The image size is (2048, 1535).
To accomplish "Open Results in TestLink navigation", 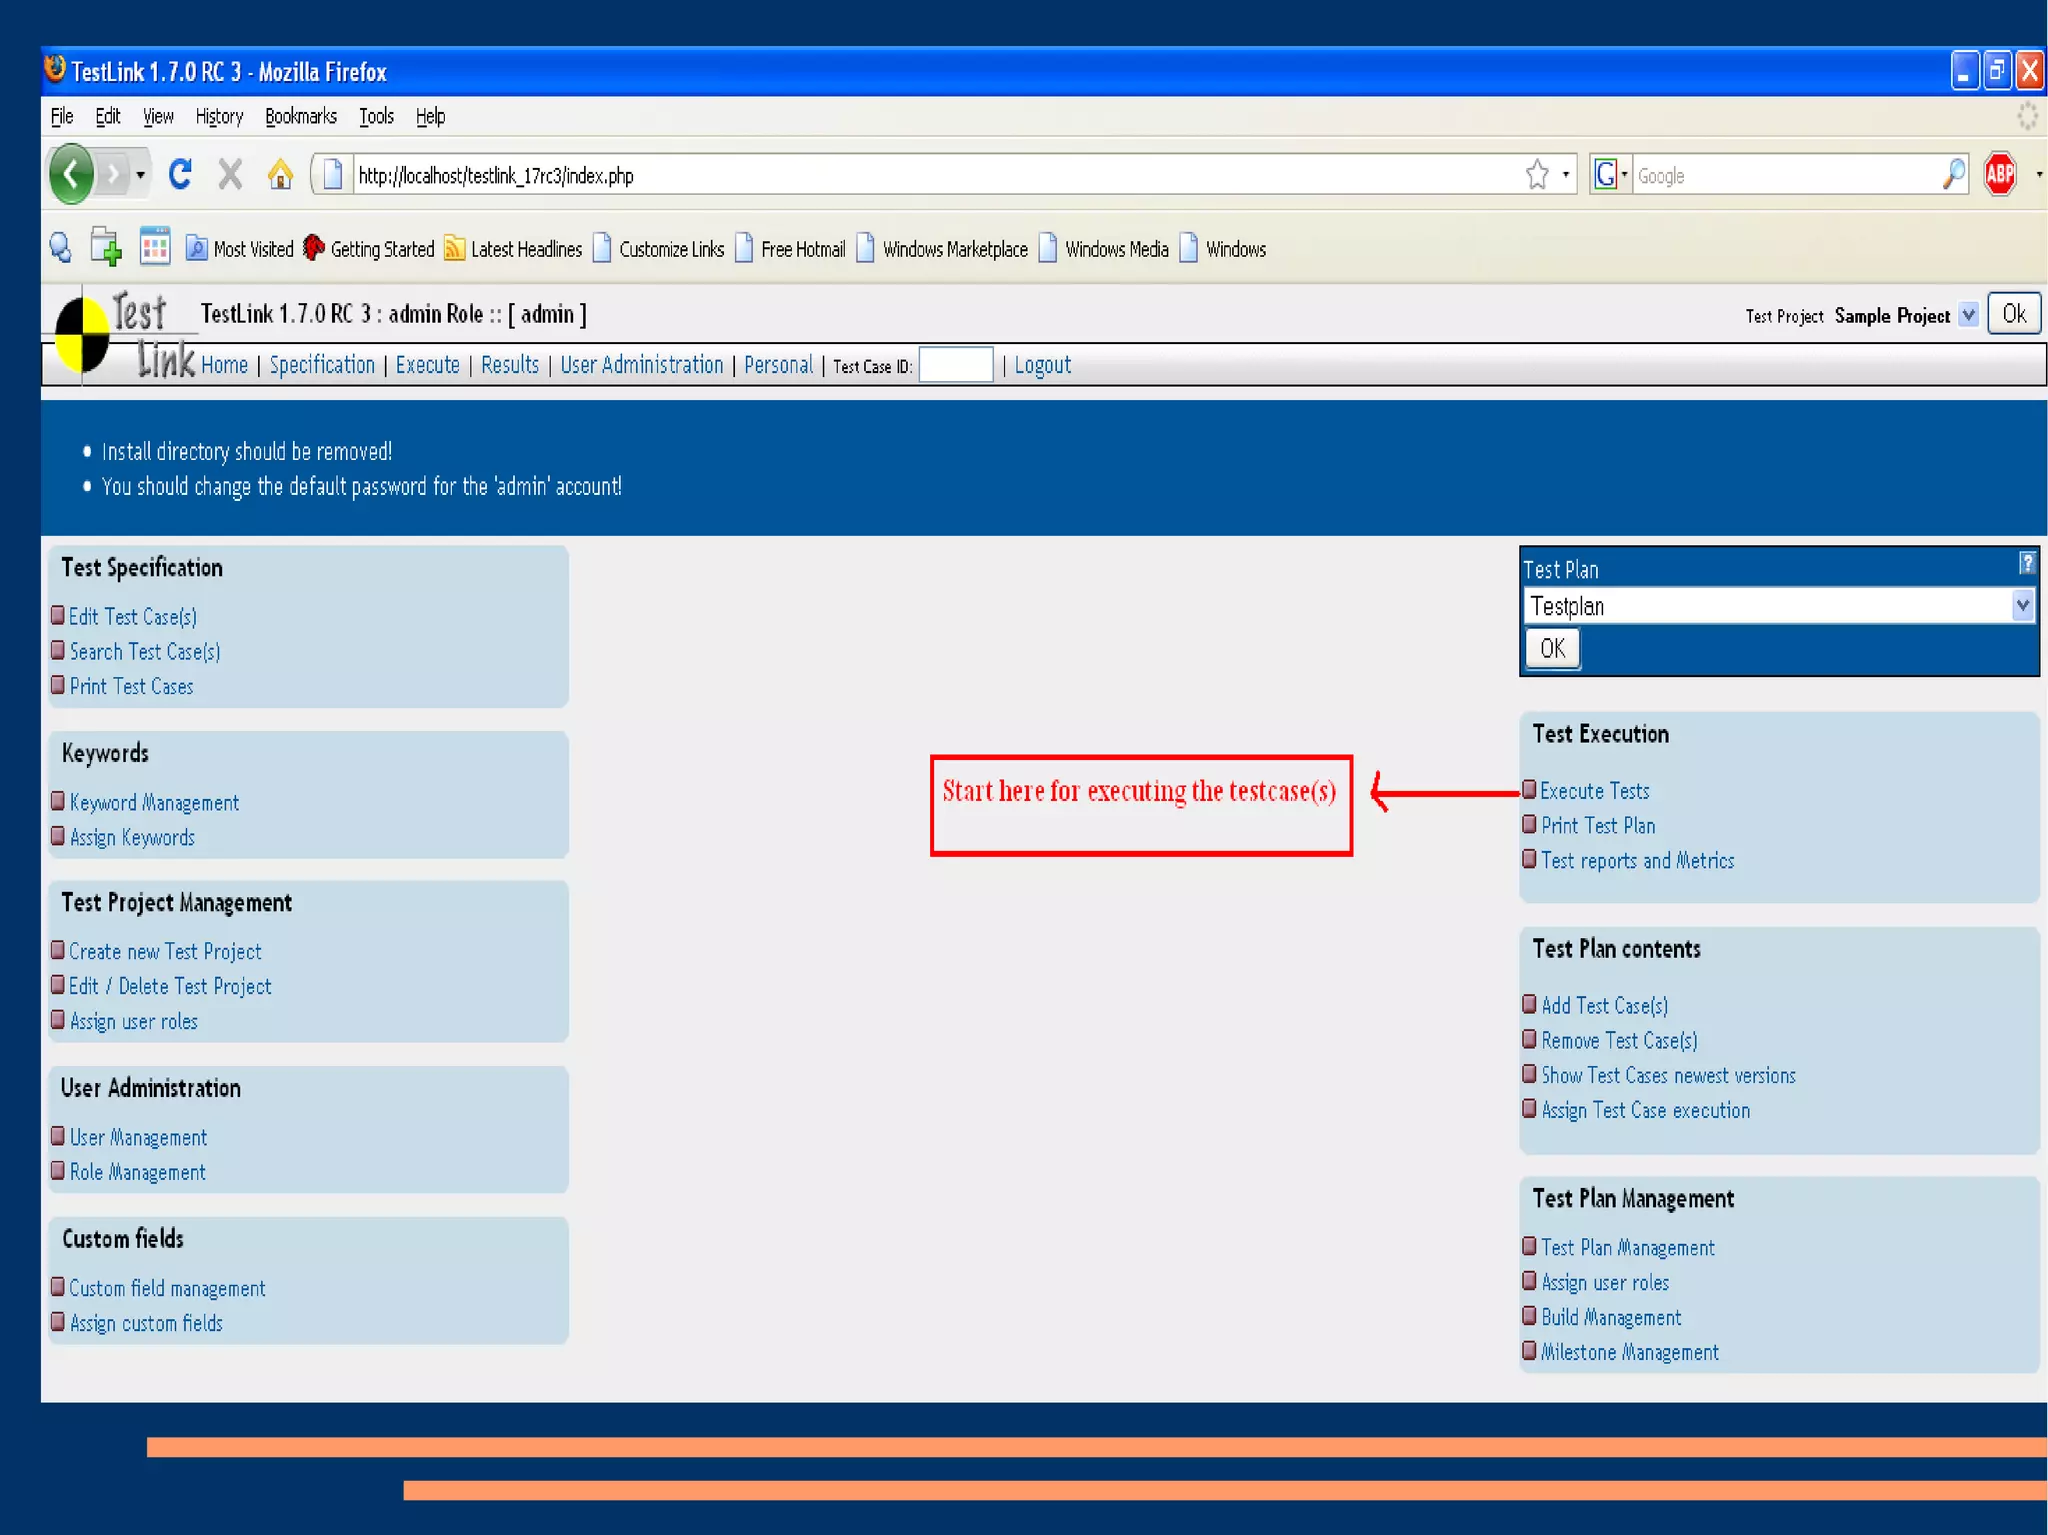I will pos(510,365).
